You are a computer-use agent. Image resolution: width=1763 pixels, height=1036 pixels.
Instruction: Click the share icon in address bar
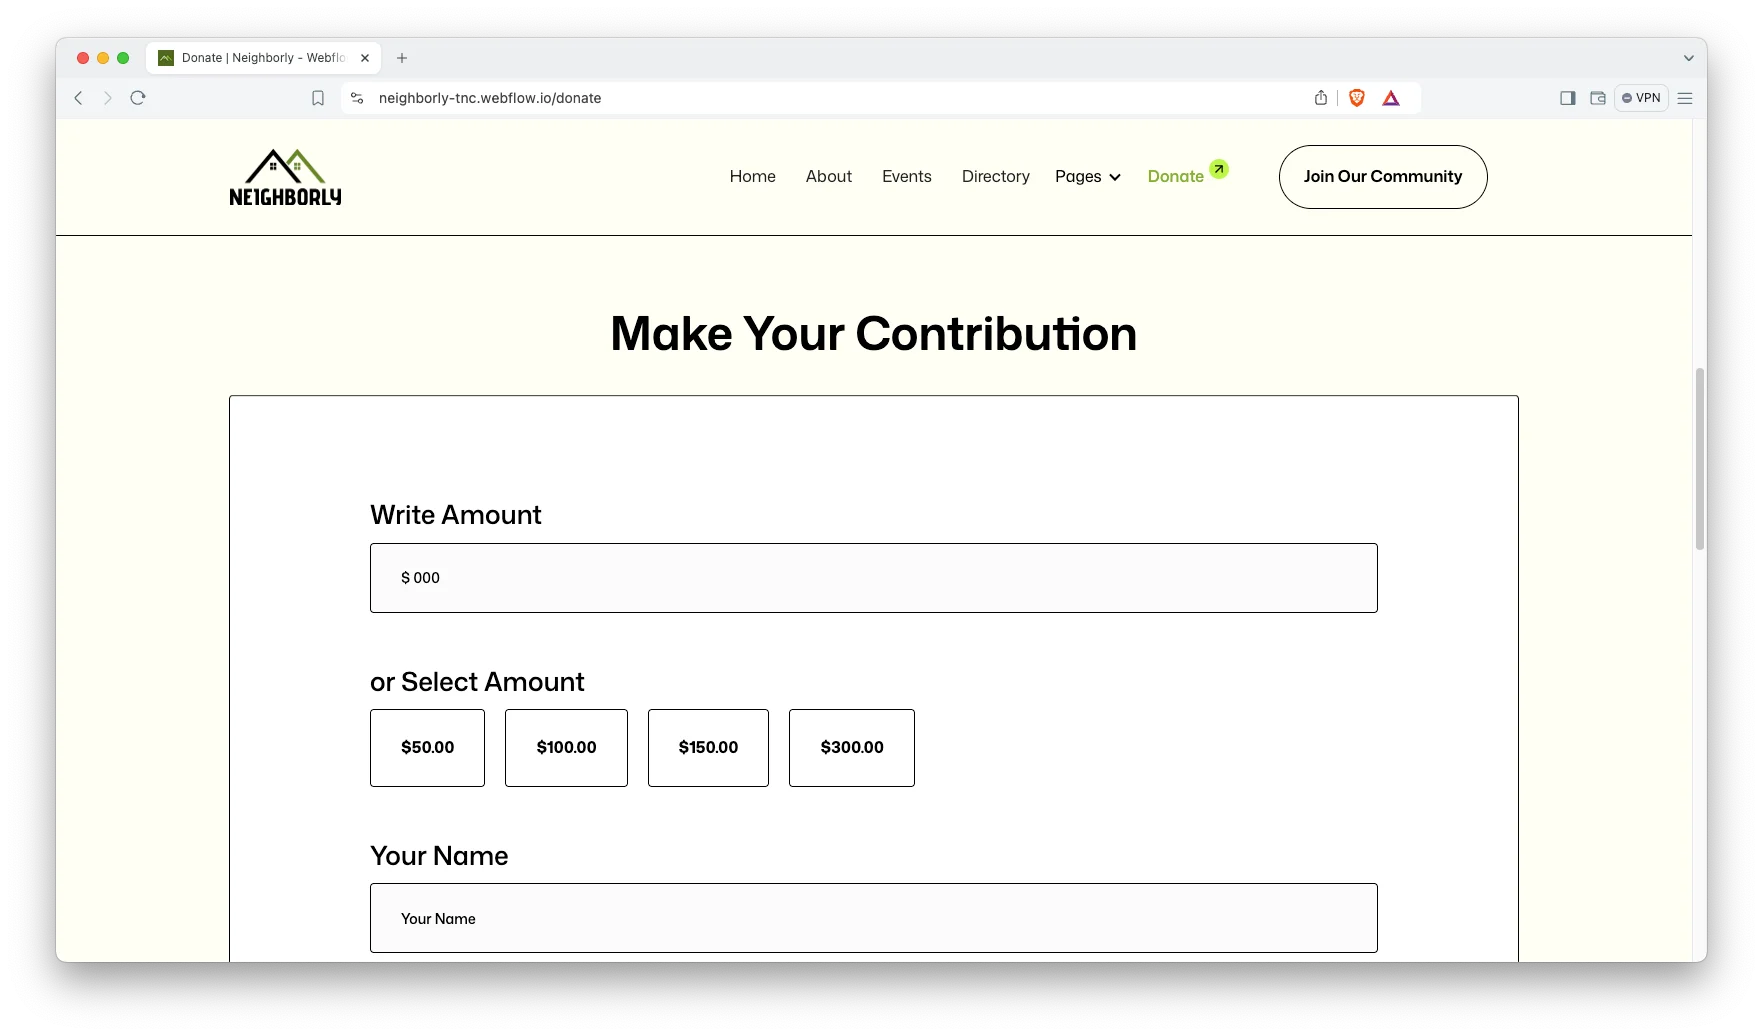tap(1321, 98)
